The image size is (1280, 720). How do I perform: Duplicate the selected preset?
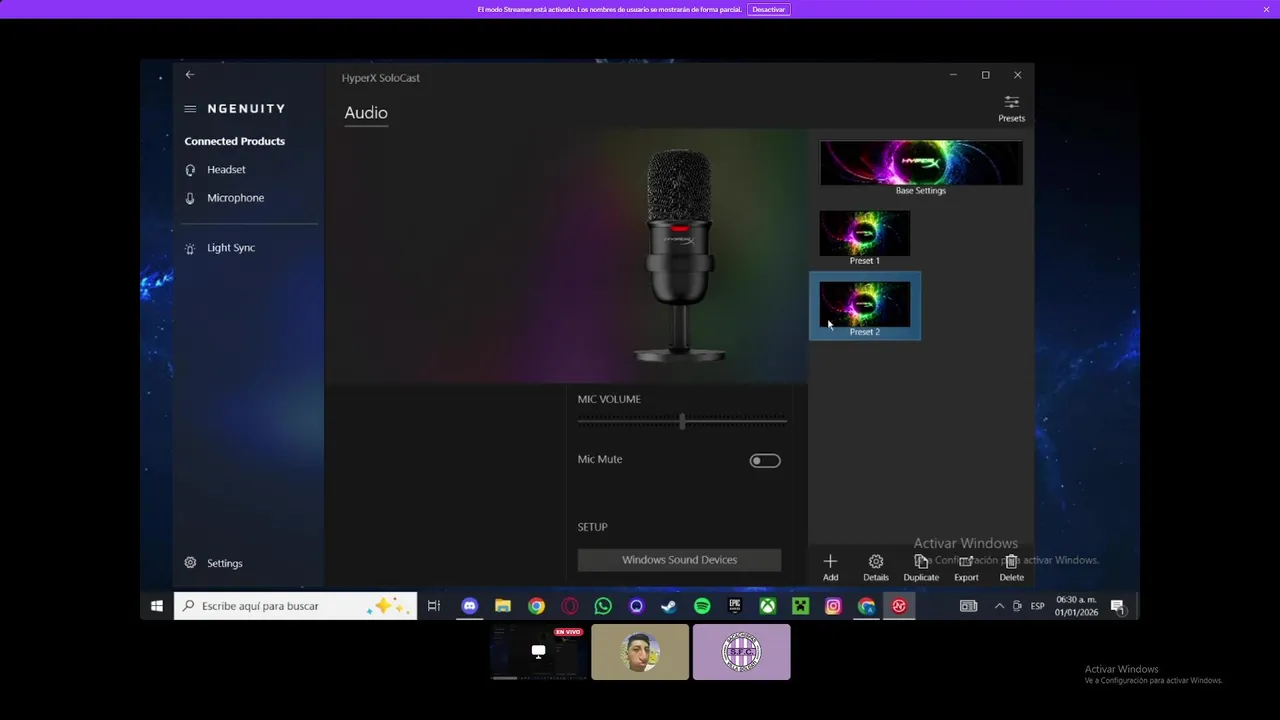pyautogui.click(x=921, y=567)
